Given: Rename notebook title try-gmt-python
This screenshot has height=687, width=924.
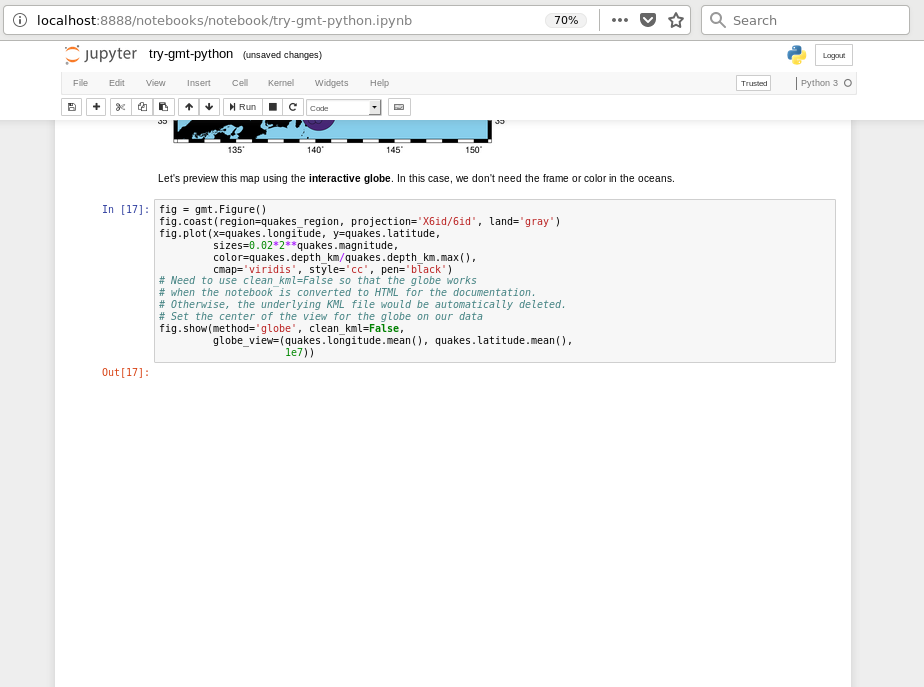Looking at the screenshot, I should pyautogui.click(x=191, y=54).
